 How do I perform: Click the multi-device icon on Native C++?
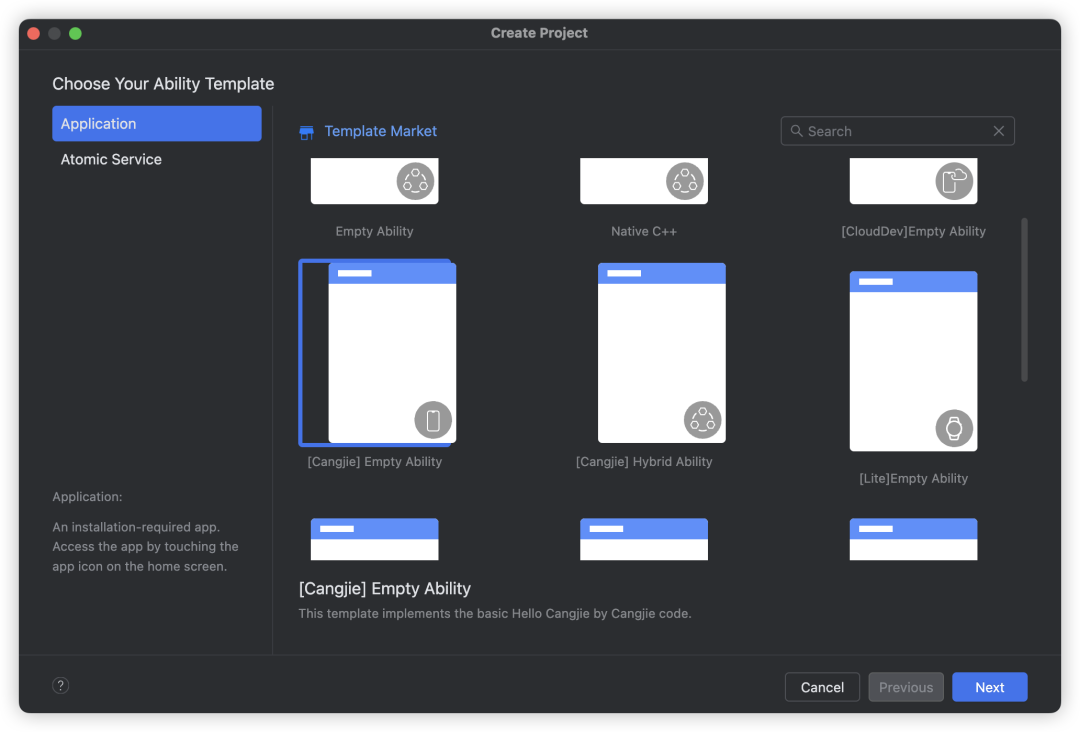(685, 181)
